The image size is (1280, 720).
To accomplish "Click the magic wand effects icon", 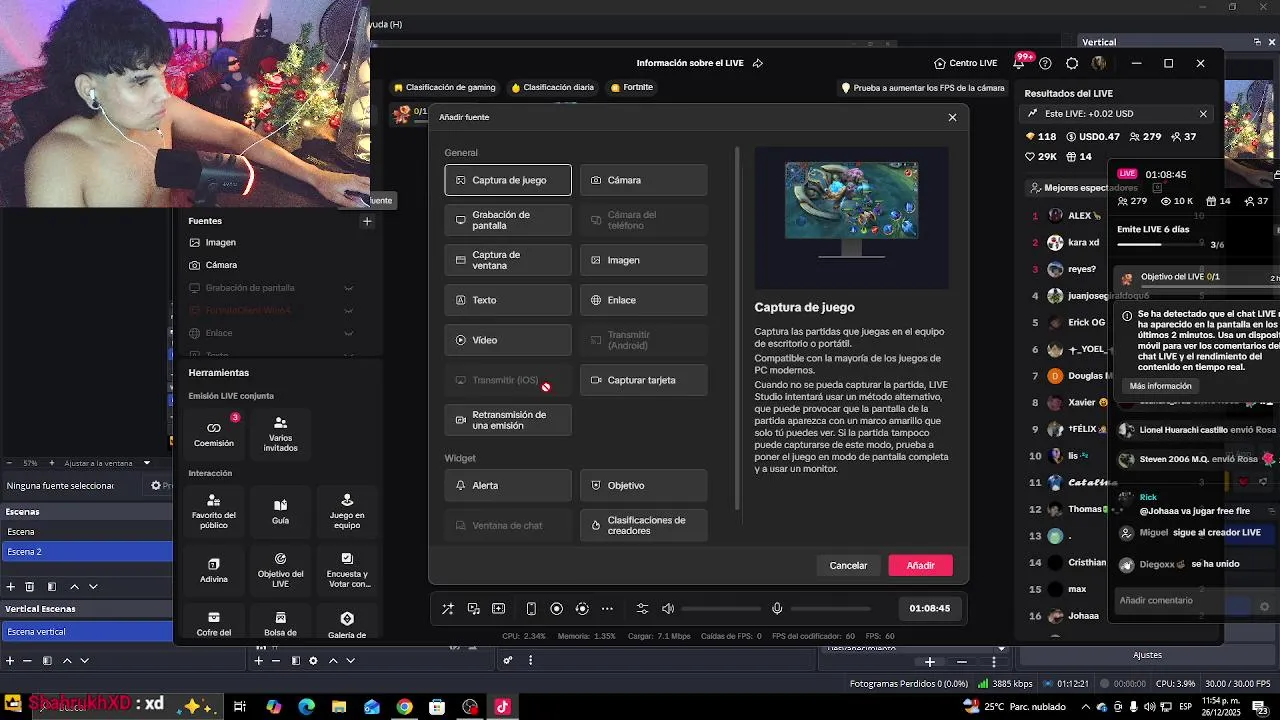I will [448, 608].
